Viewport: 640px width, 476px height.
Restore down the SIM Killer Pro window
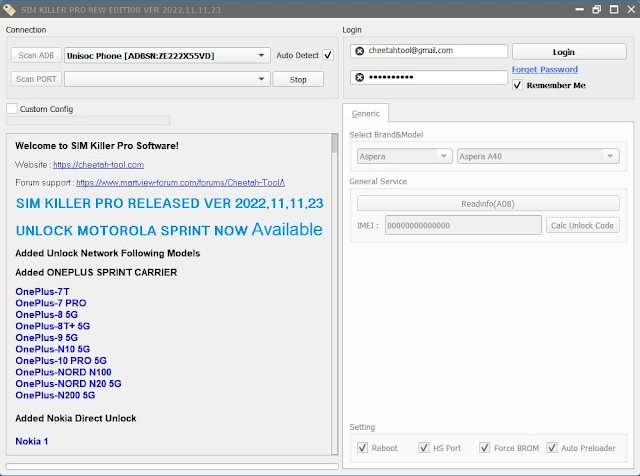596,9
